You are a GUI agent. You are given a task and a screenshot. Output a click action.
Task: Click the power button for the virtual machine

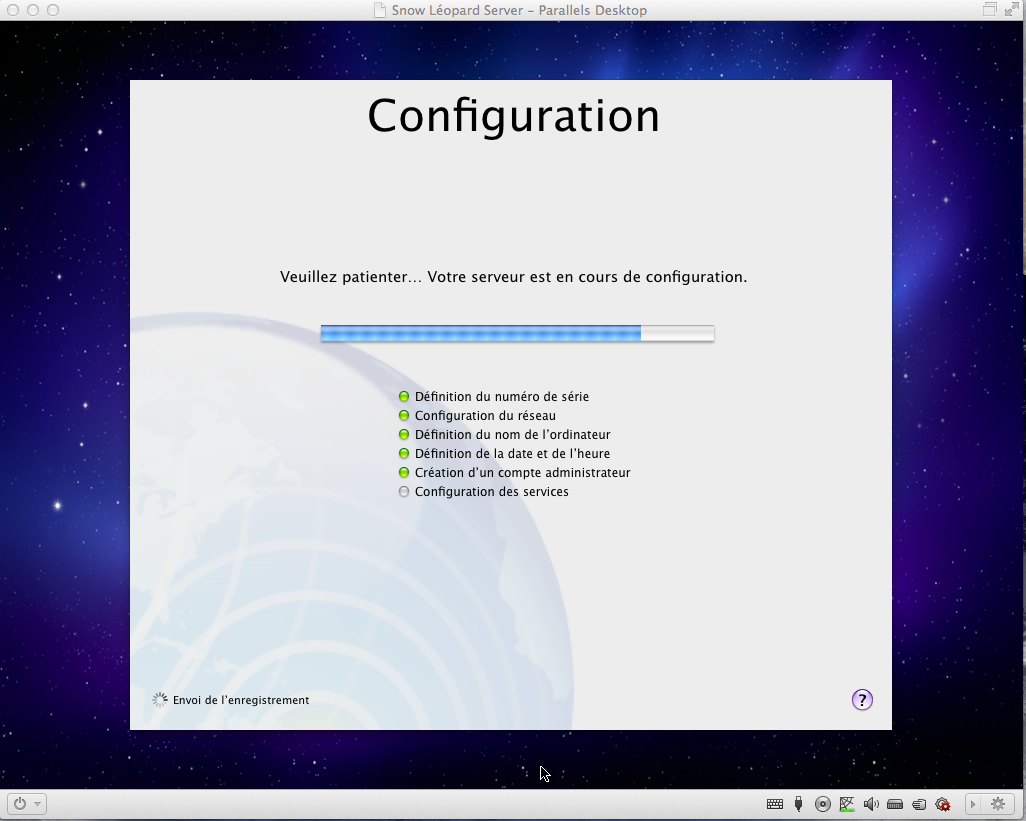tap(20, 803)
